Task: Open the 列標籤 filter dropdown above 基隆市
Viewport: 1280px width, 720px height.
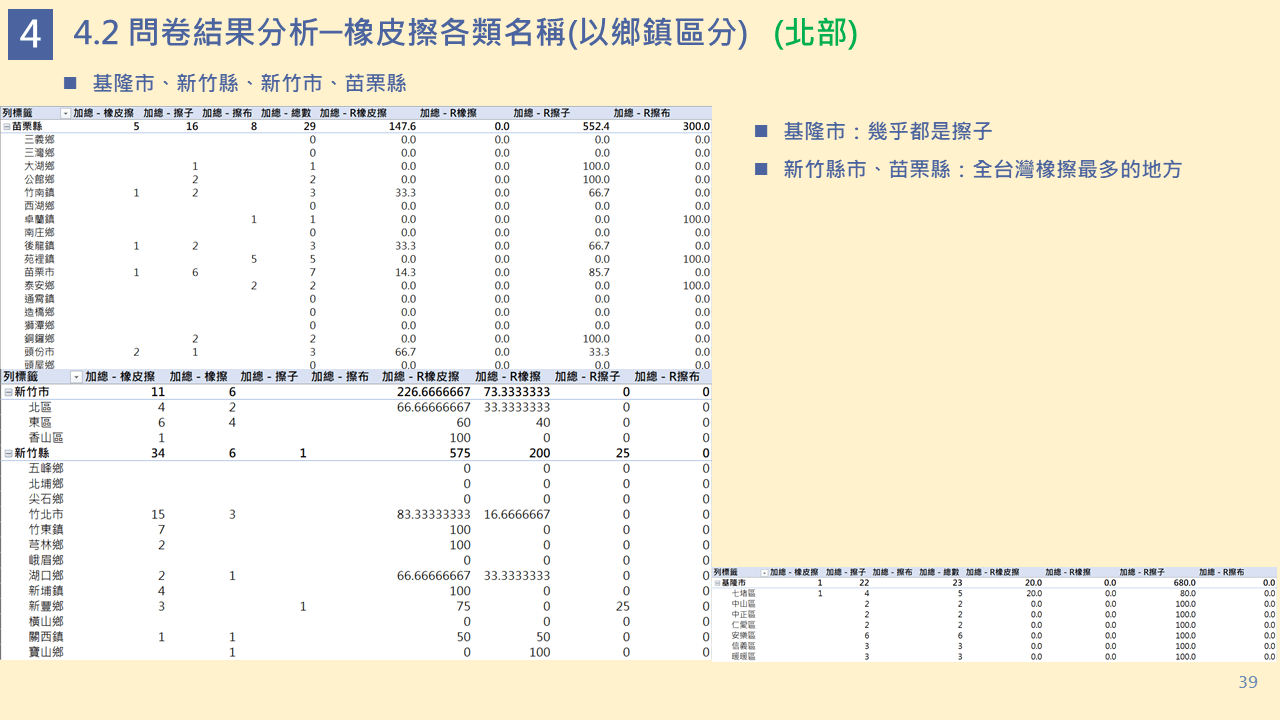Action: coord(765,572)
